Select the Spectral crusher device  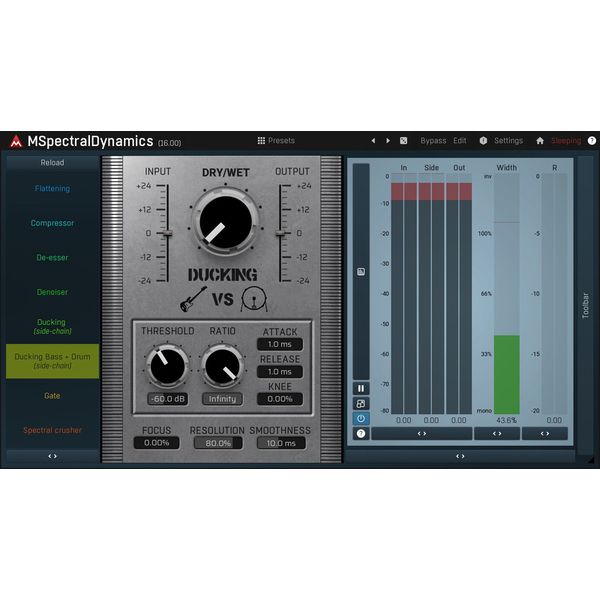pos(52,430)
